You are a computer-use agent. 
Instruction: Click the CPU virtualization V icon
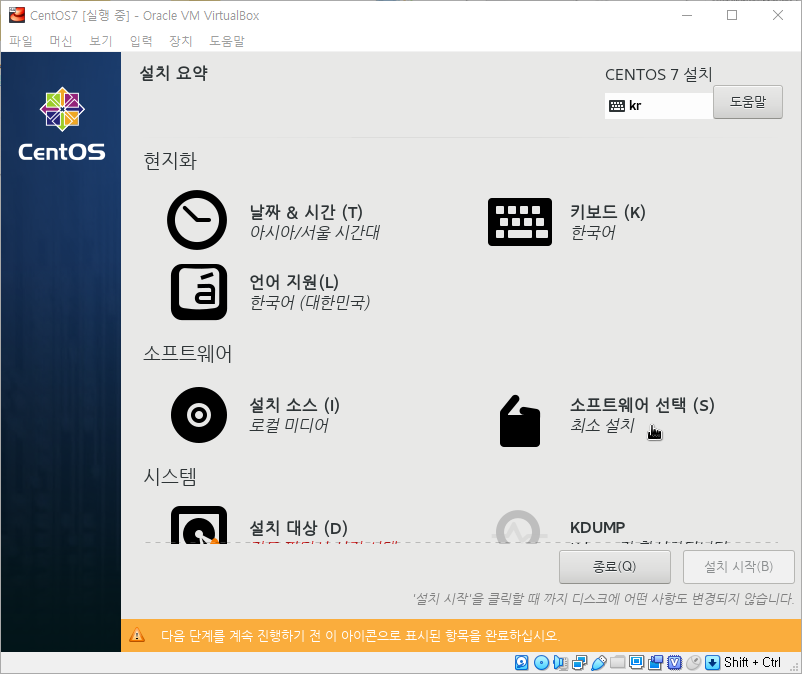tap(675, 663)
